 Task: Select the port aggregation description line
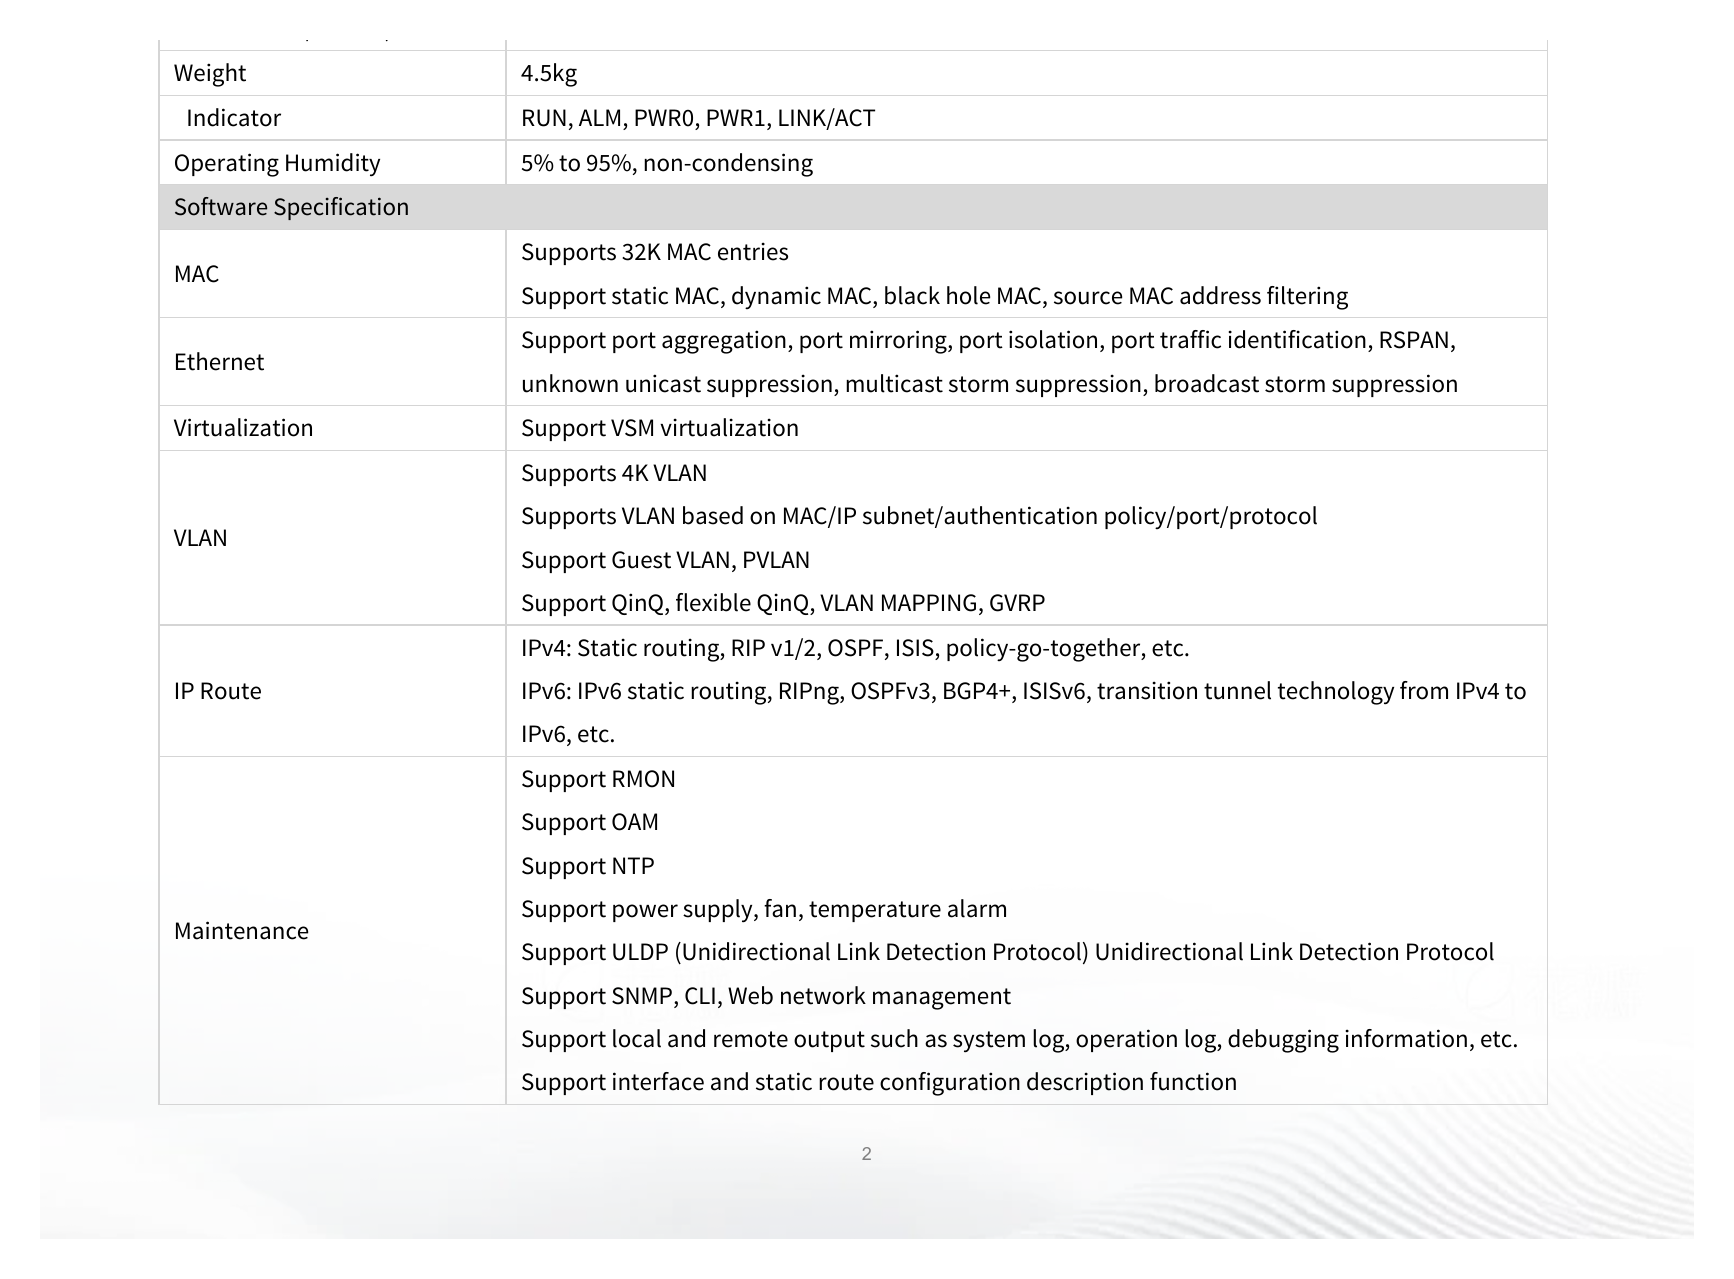[x=988, y=340]
